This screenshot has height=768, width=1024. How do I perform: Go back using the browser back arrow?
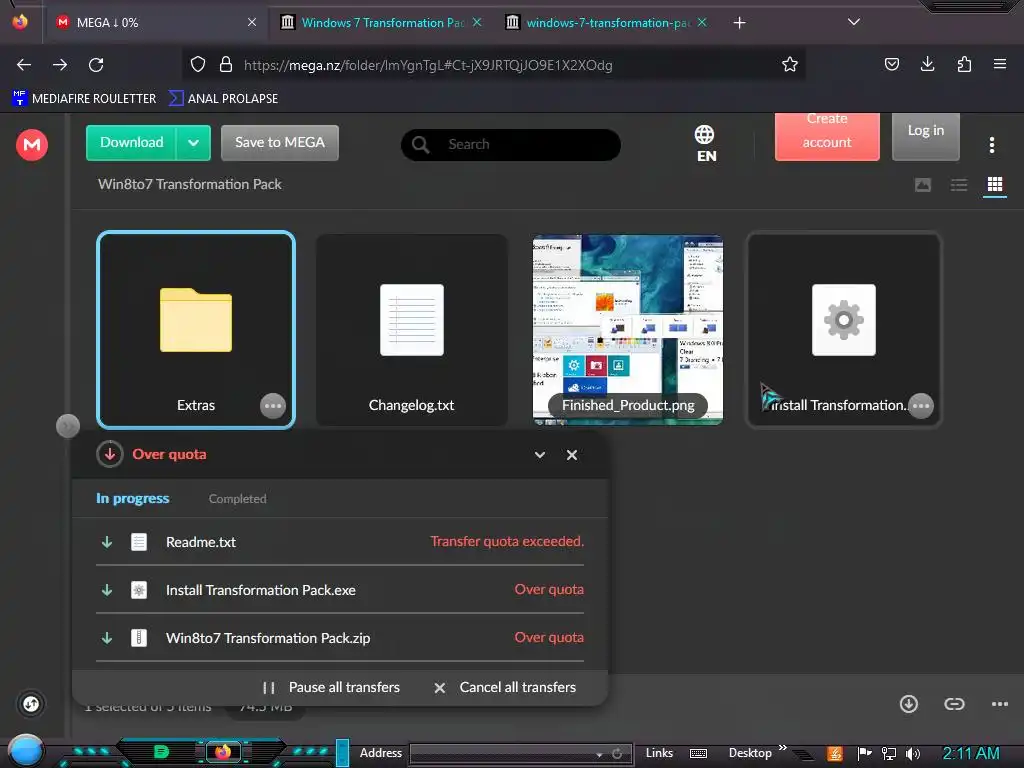click(x=24, y=65)
